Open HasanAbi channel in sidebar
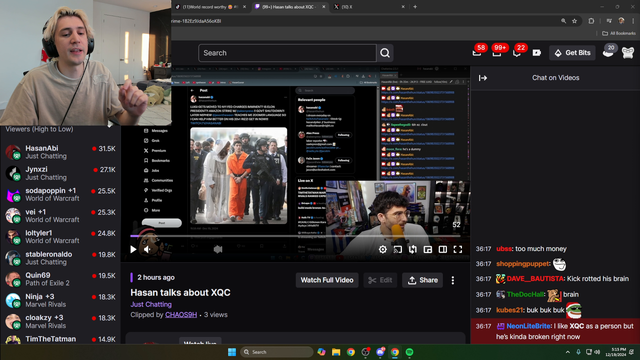Screen dimensions: 640x360 point(60,152)
